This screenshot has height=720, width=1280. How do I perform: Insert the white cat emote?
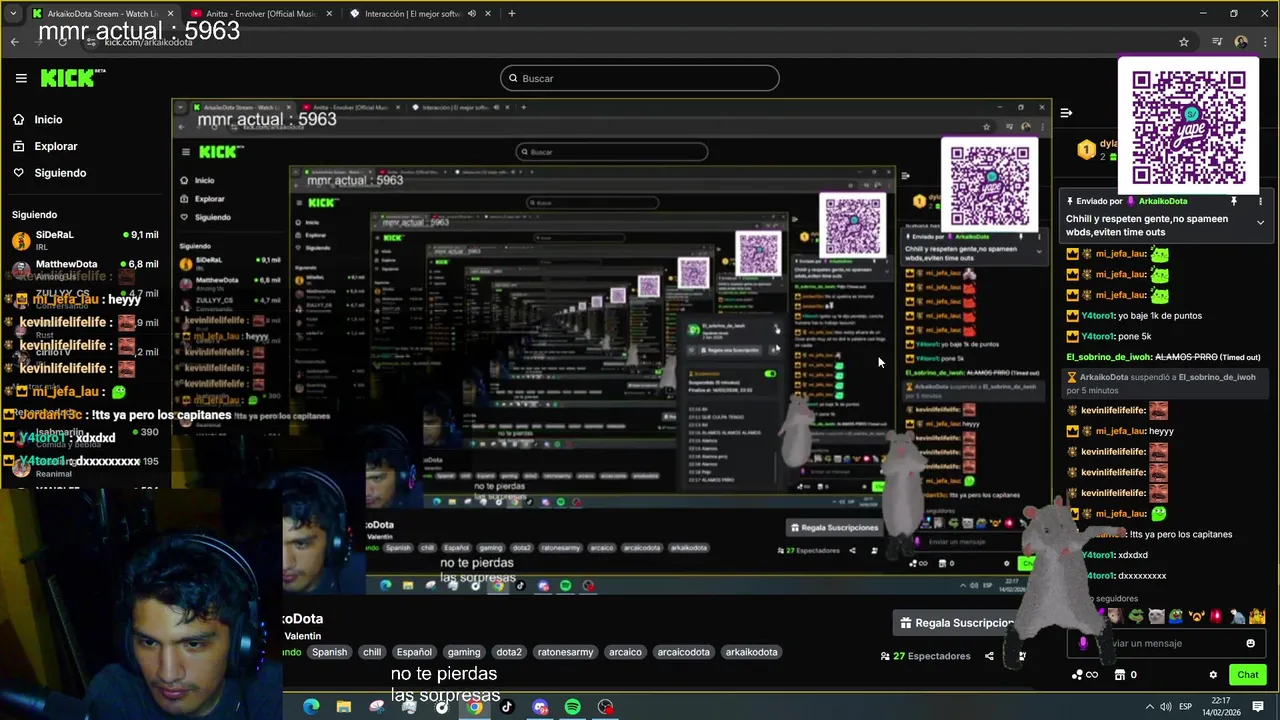click(x=1156, y=616)
